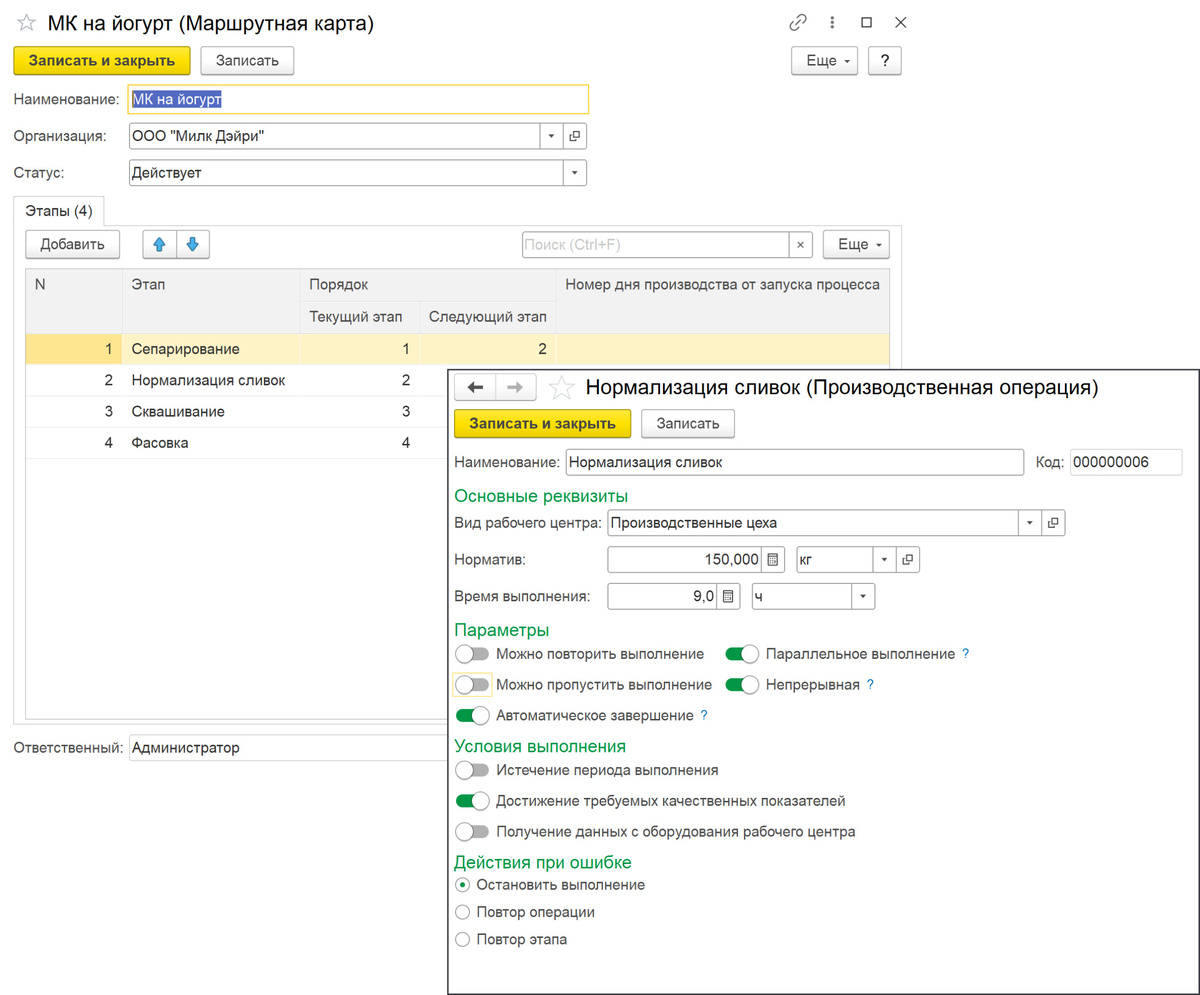
Task: Open Вид рабочего центра record icon
Action: pyautogui.click(x=1052, y=522)
